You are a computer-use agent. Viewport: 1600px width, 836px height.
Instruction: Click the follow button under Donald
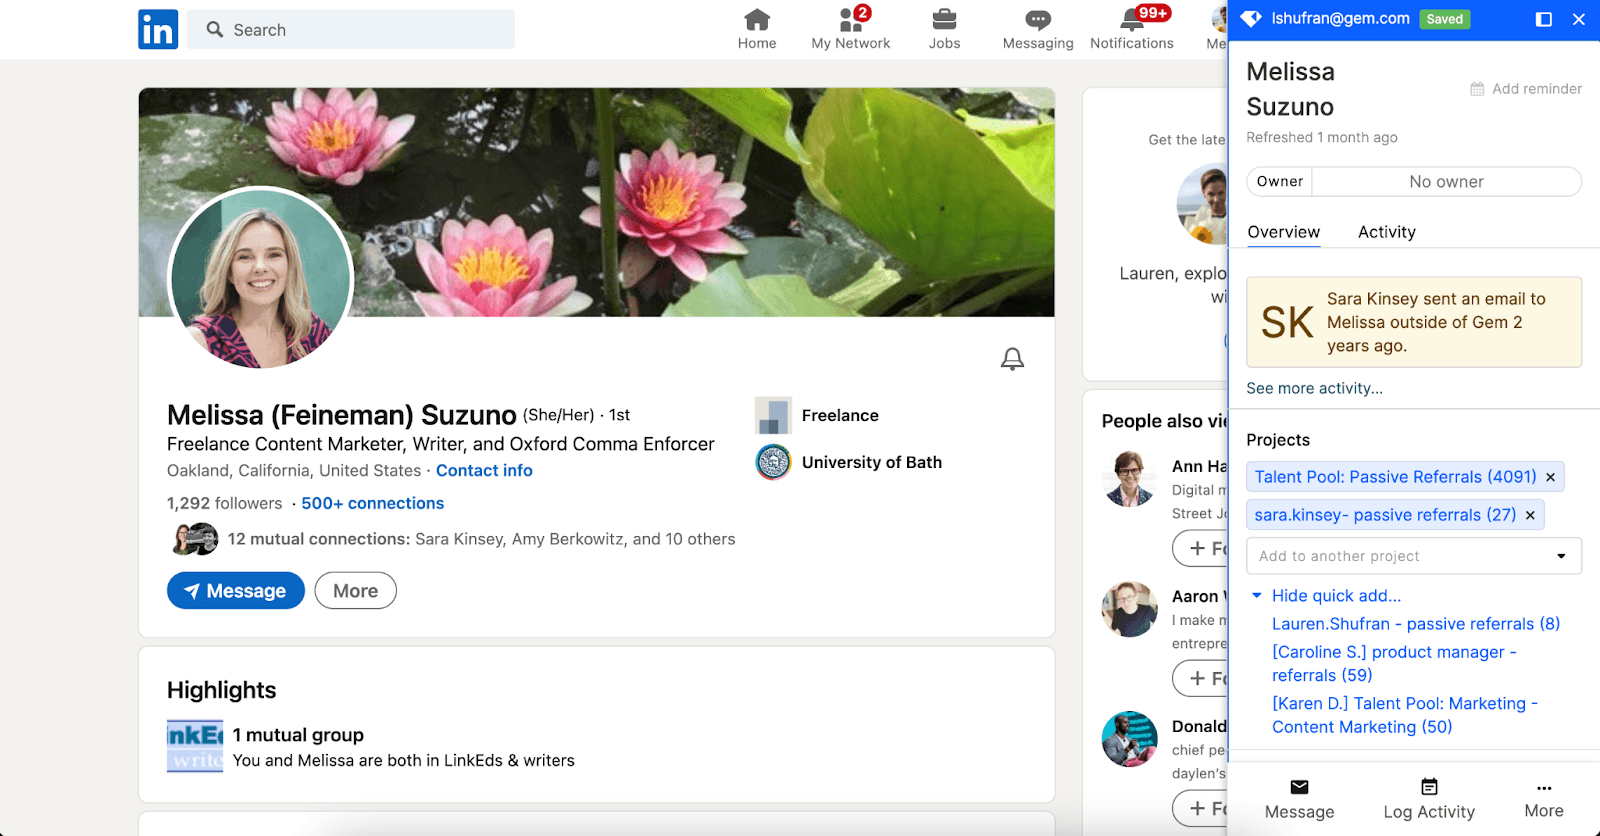(x=1200, y=808)
